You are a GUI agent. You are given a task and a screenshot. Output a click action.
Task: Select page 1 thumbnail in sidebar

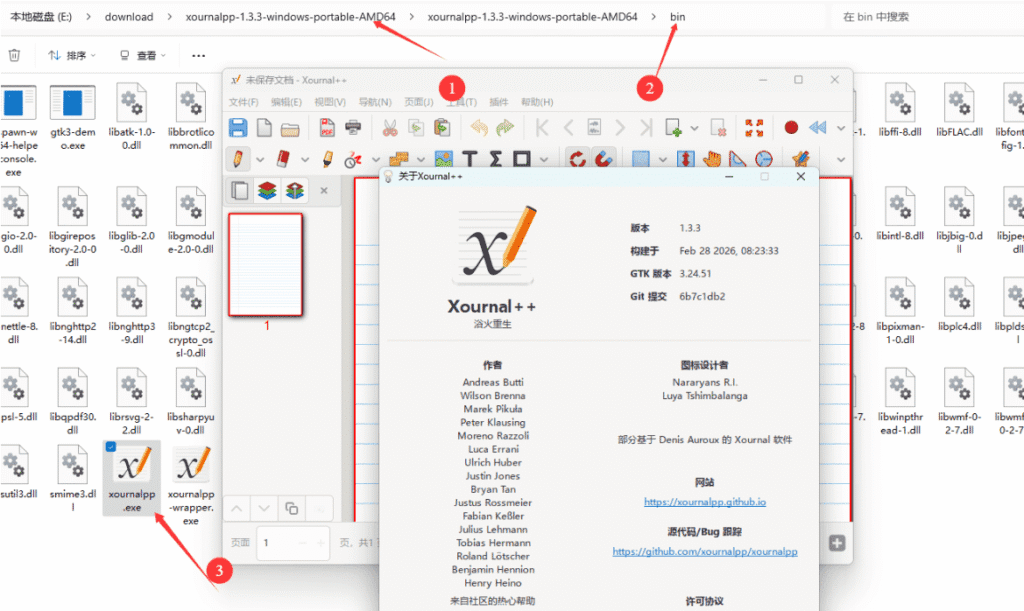(265, 264)
